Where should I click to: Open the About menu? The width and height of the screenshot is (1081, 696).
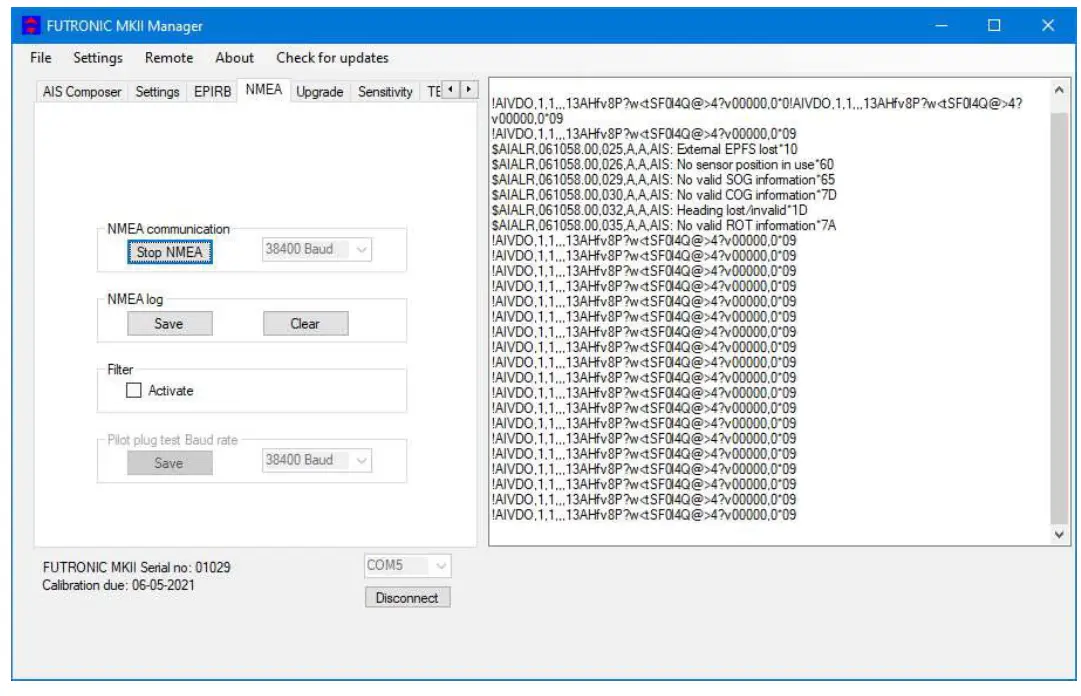coord(234,58)
